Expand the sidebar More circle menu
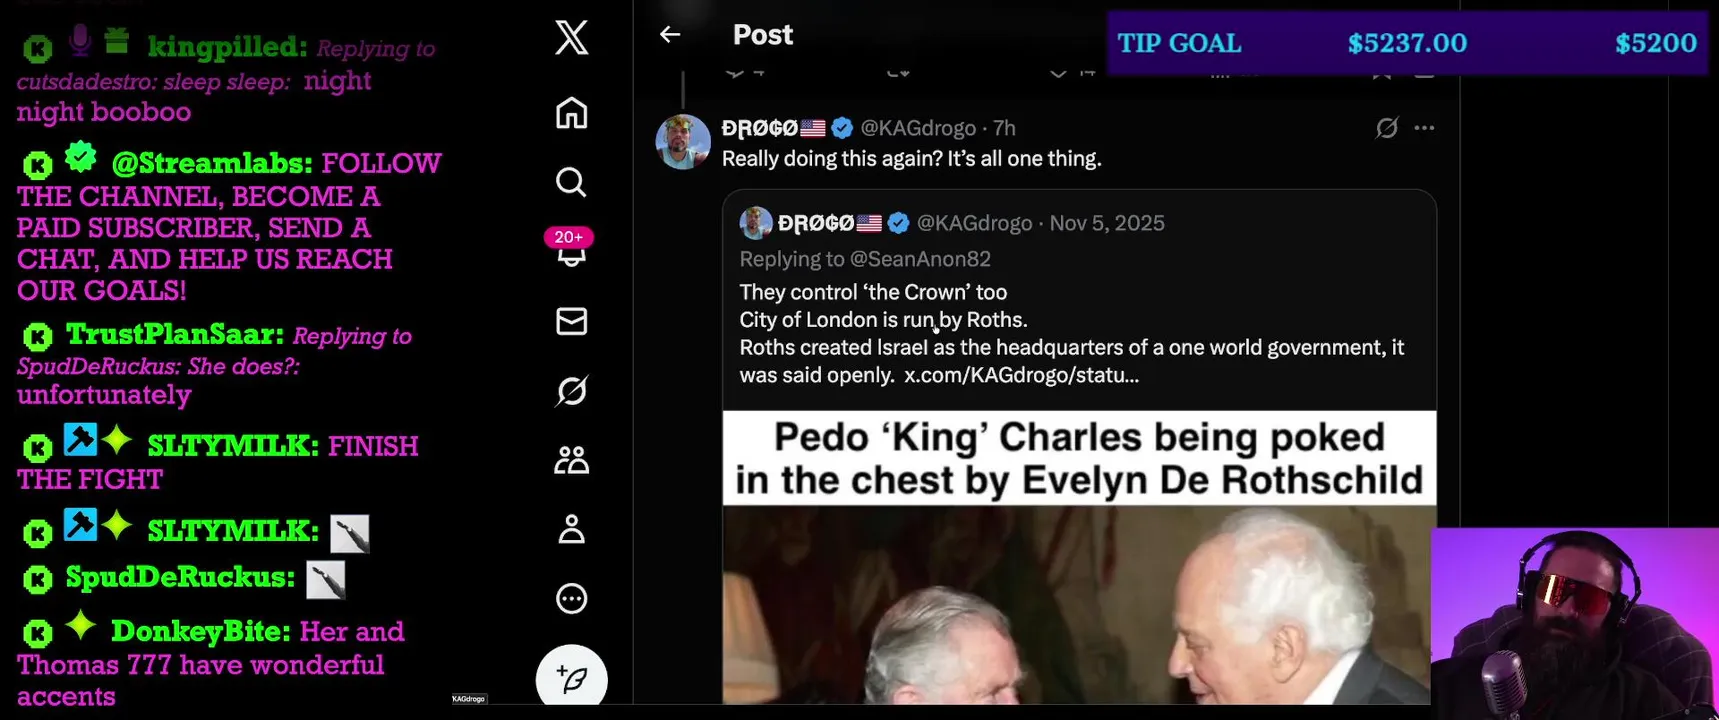Screen dimensions: 1719x720 tap(571, 598)
